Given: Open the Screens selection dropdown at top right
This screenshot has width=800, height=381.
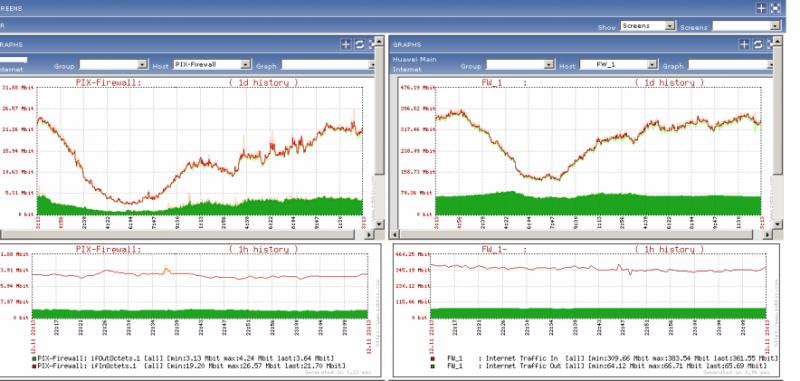Looking at the screenshot, I should 746,26.
